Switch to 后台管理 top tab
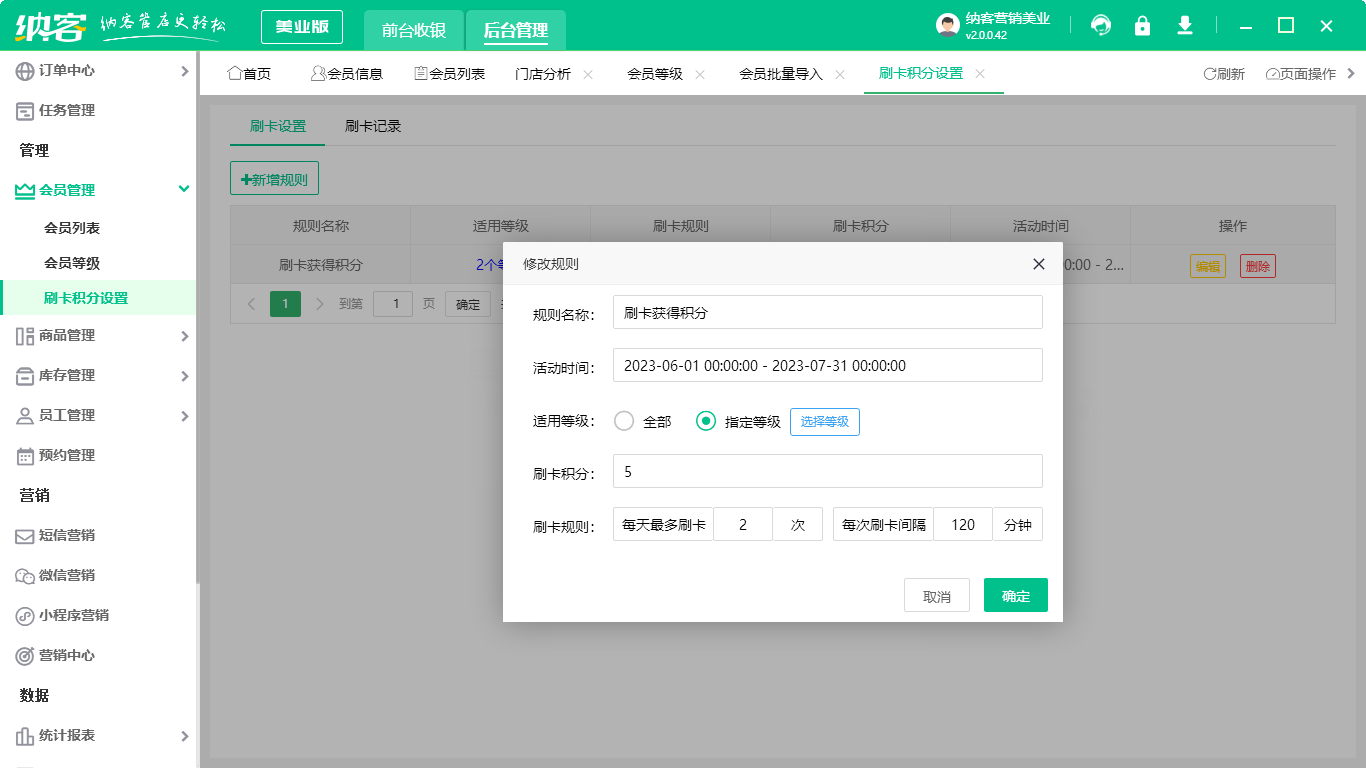The image size is (1366, 768). point(515,30)
